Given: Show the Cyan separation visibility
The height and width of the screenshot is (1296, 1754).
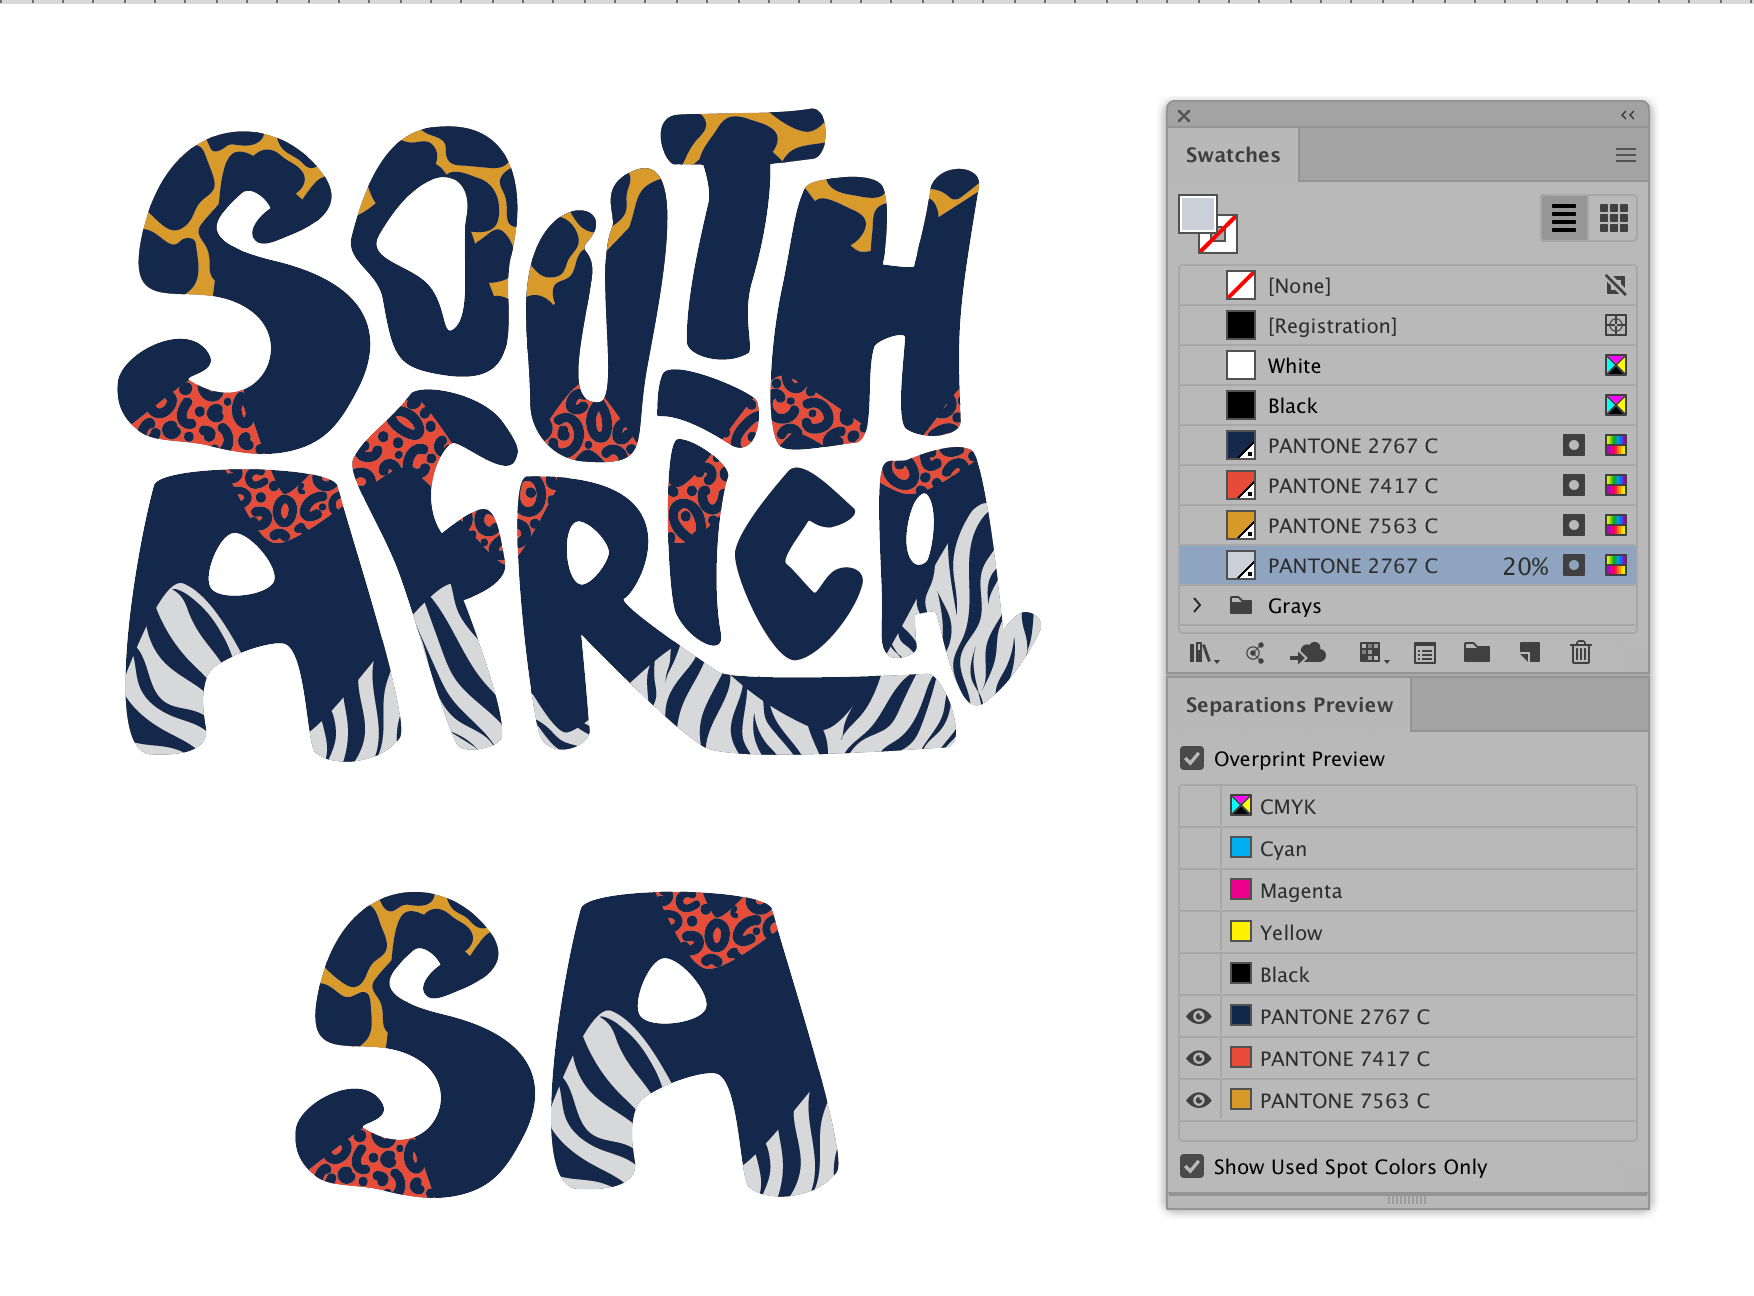Looking at the screenshot, I should [1199, 848].
